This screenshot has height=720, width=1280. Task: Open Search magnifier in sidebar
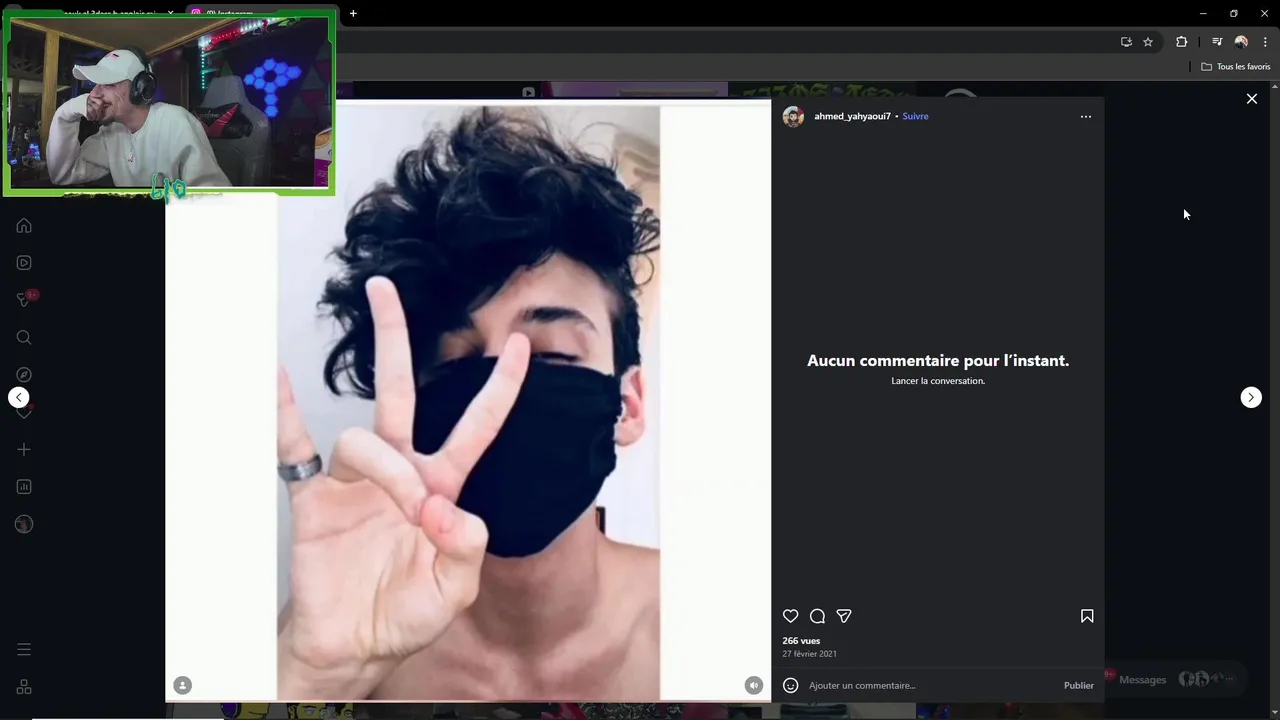click(24, 337)
